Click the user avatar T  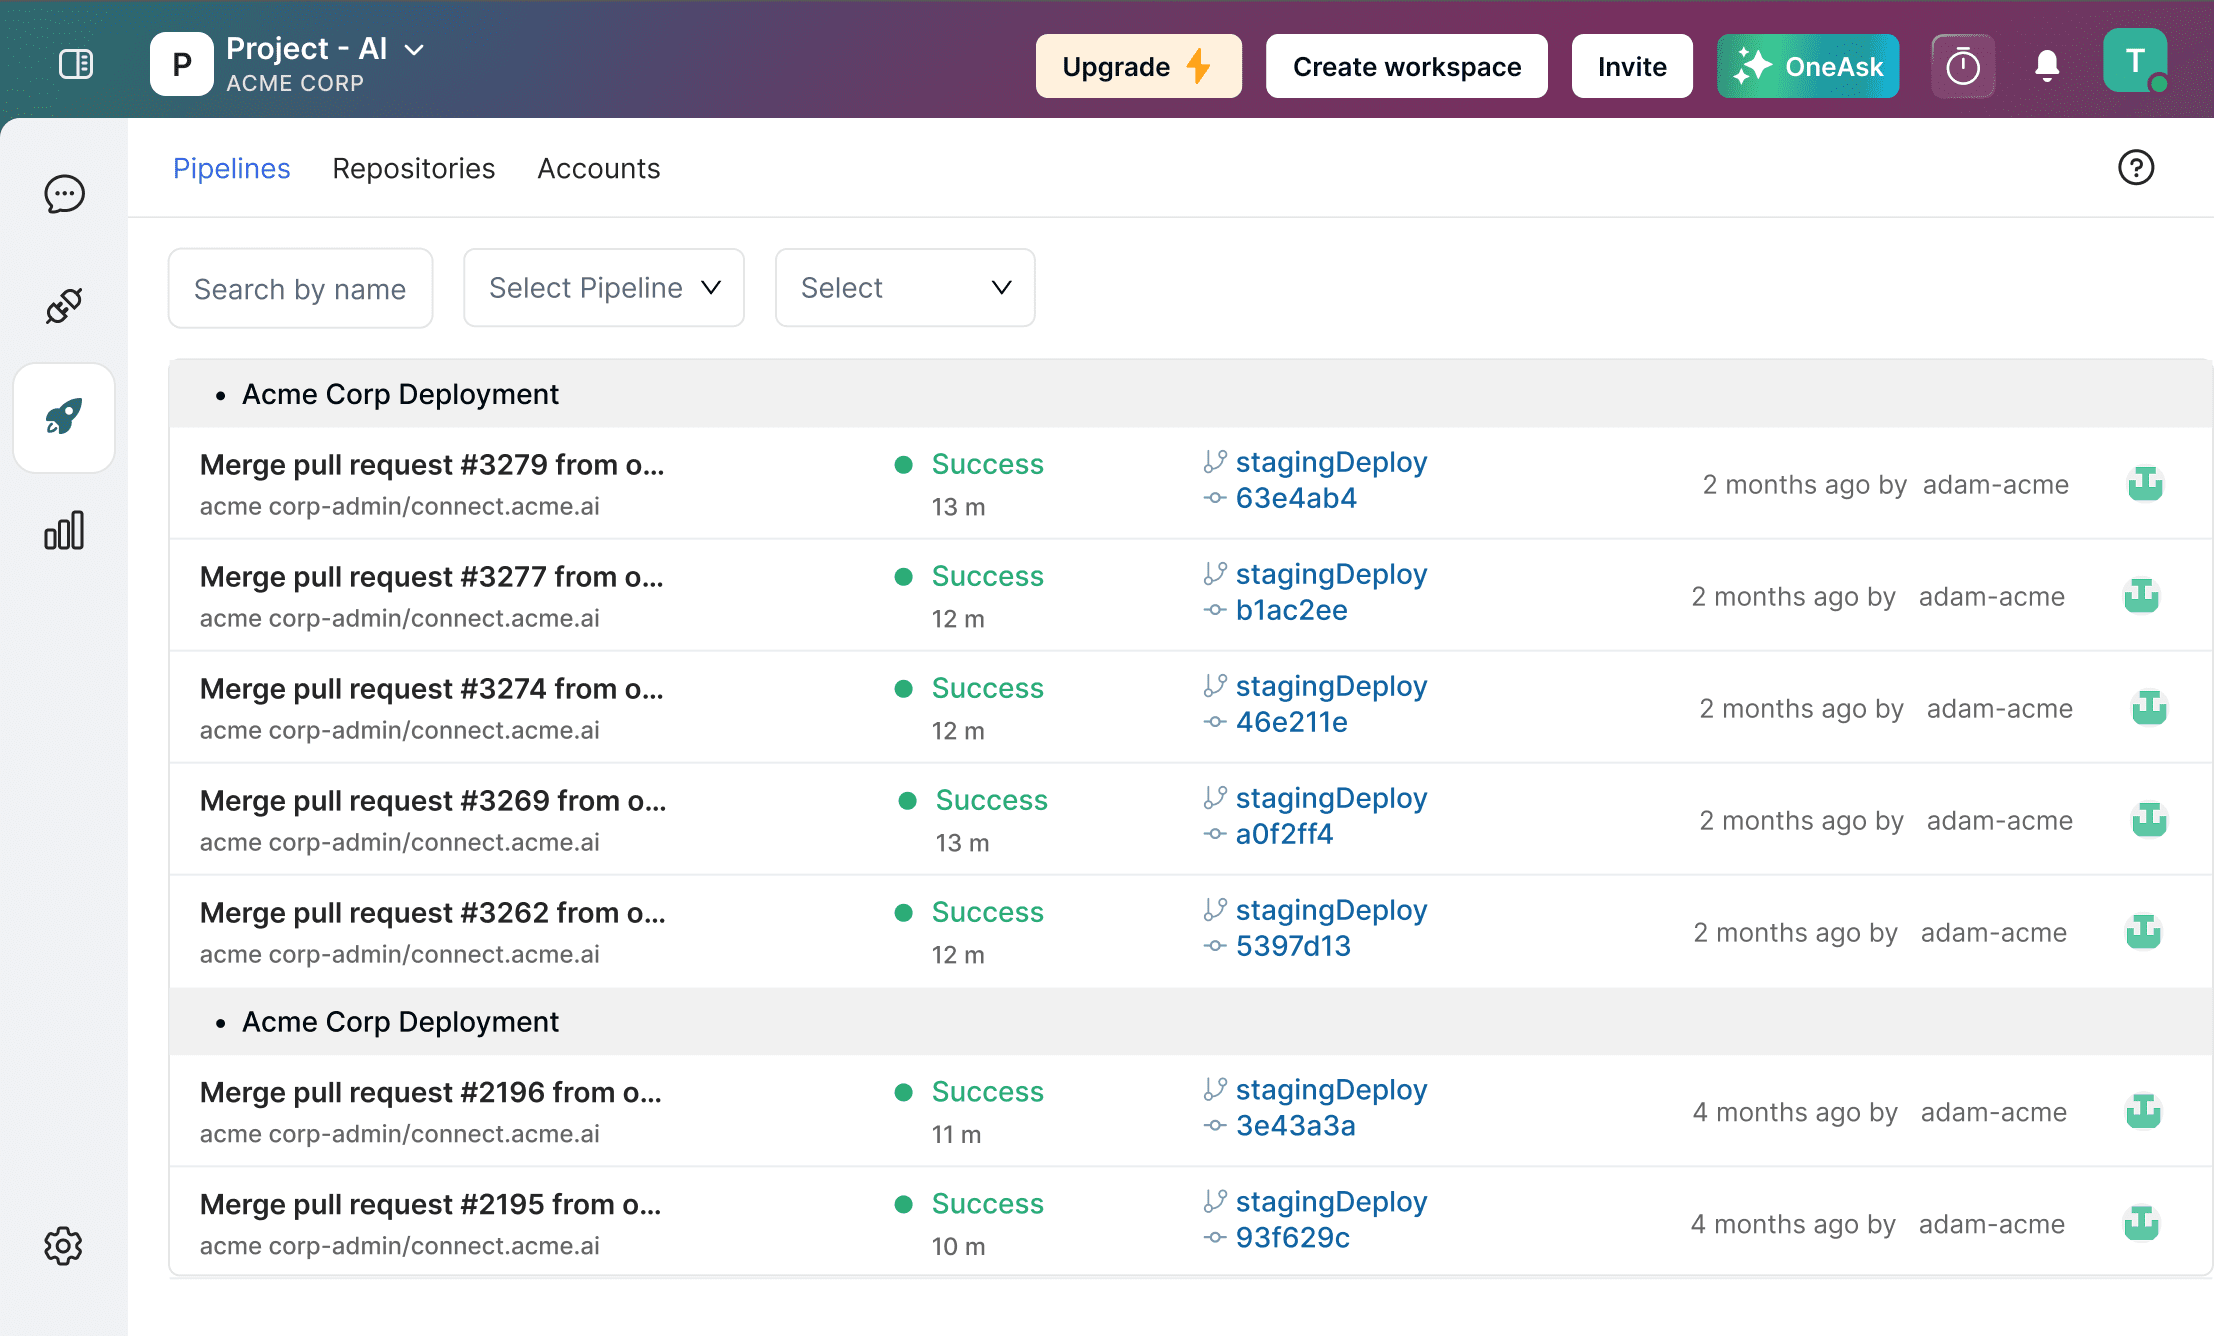pyautogui.click(x=2135, y=62)
